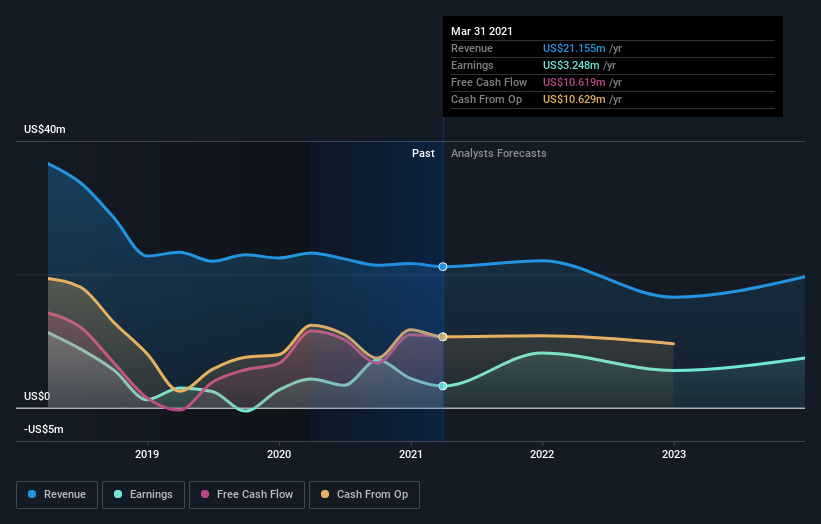Click the pink Free Cash Flow legend dot
The width and height of the screenshot is (821, 524).
tap(205, 494)
